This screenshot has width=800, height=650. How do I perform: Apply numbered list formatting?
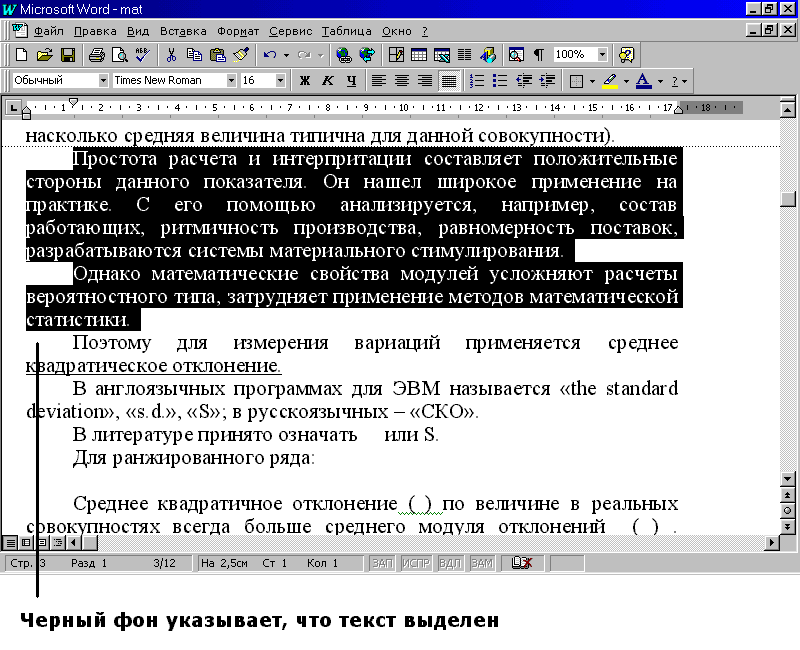[477, 81]
